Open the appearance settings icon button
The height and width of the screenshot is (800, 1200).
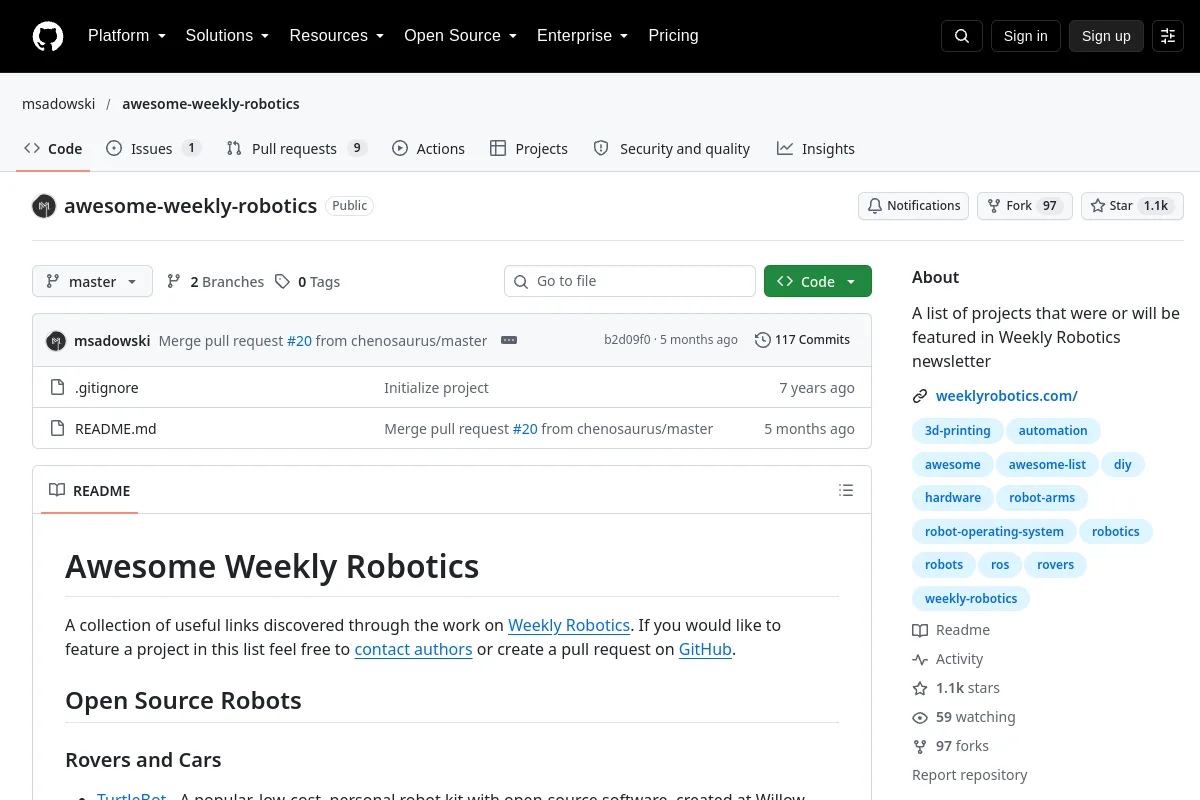1168,36
